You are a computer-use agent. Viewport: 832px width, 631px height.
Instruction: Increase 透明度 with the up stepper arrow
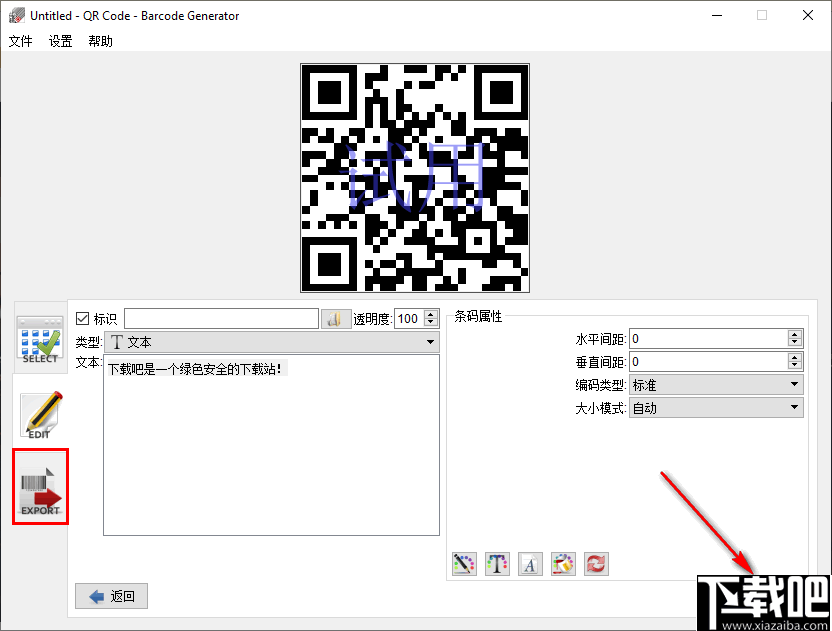(x=430, y=313)
